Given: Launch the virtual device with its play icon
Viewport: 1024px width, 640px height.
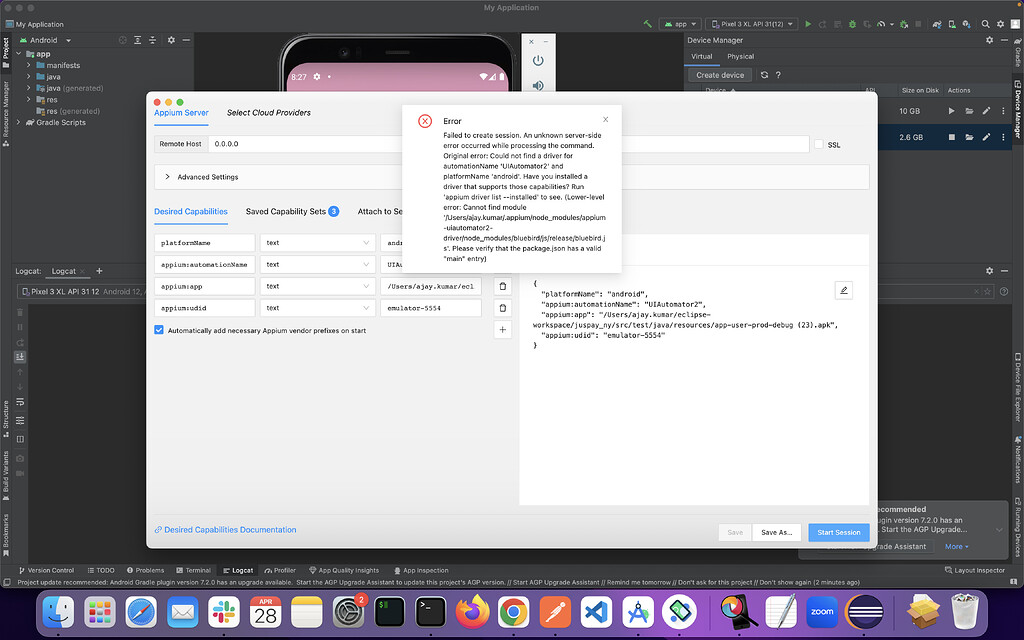Looking at the screenshot, I should click(x=952, y=111).
